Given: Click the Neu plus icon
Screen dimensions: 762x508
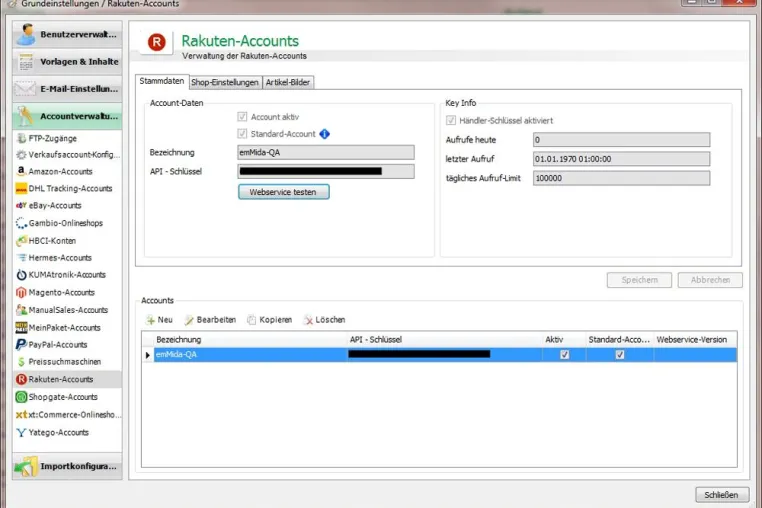Looking at the screenshot, I should pos(151,320).
